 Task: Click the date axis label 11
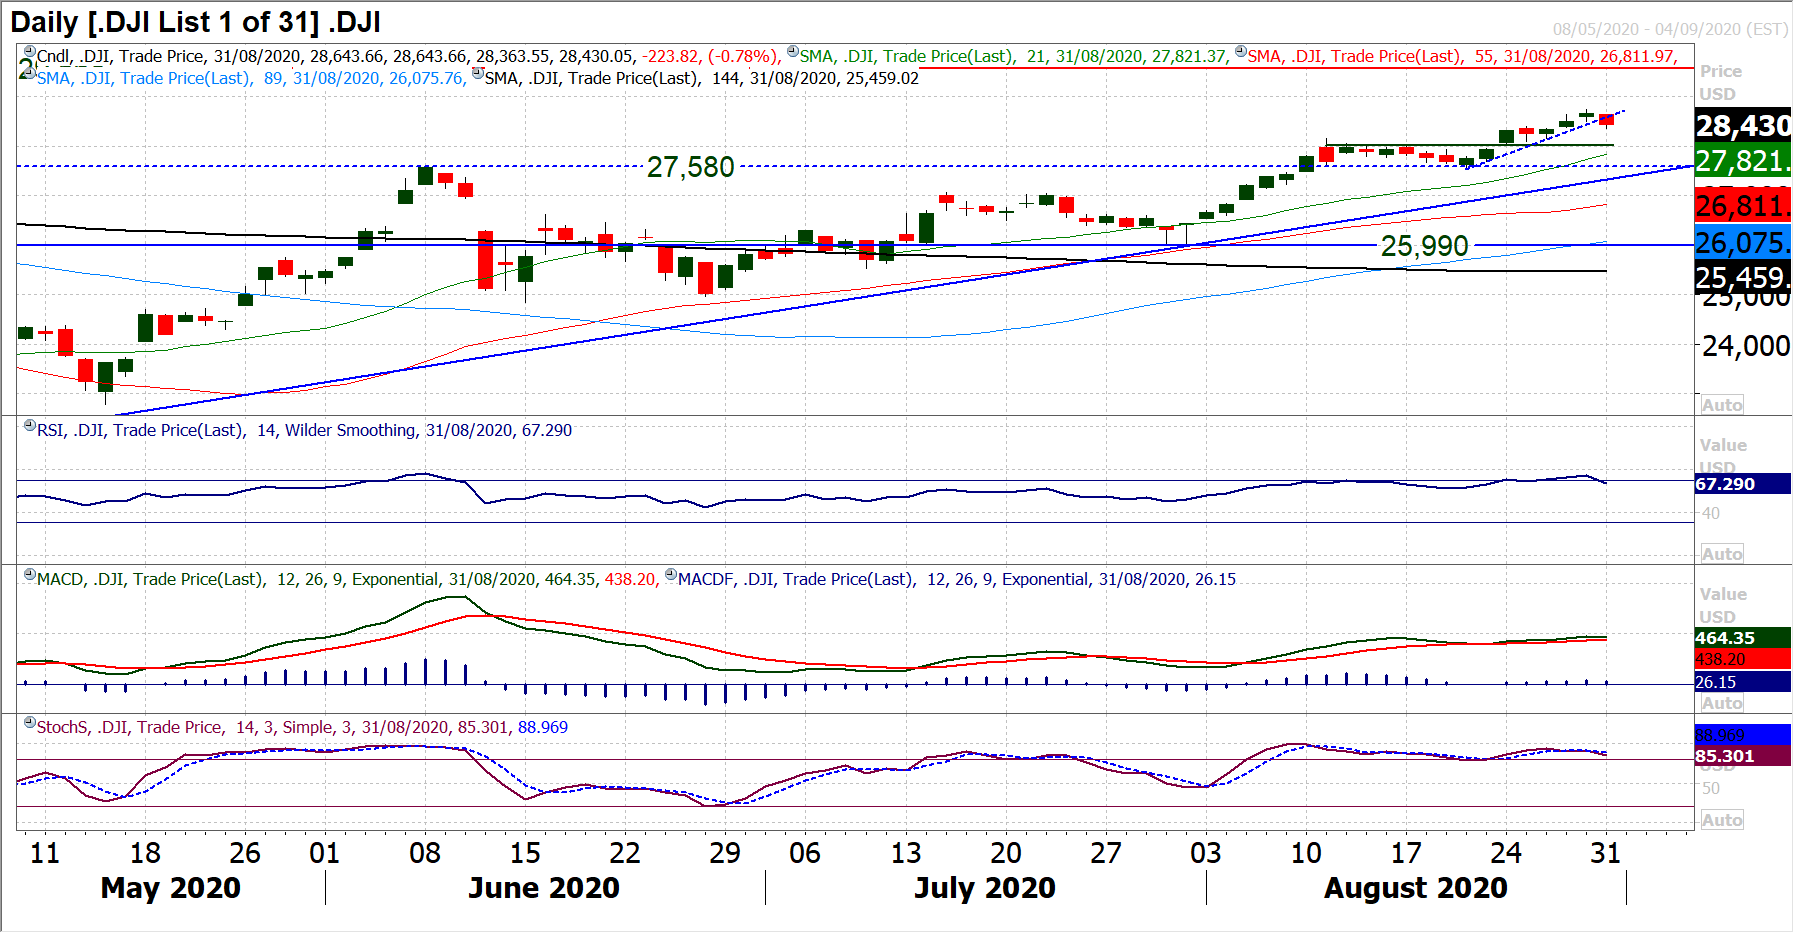(44, 853)
